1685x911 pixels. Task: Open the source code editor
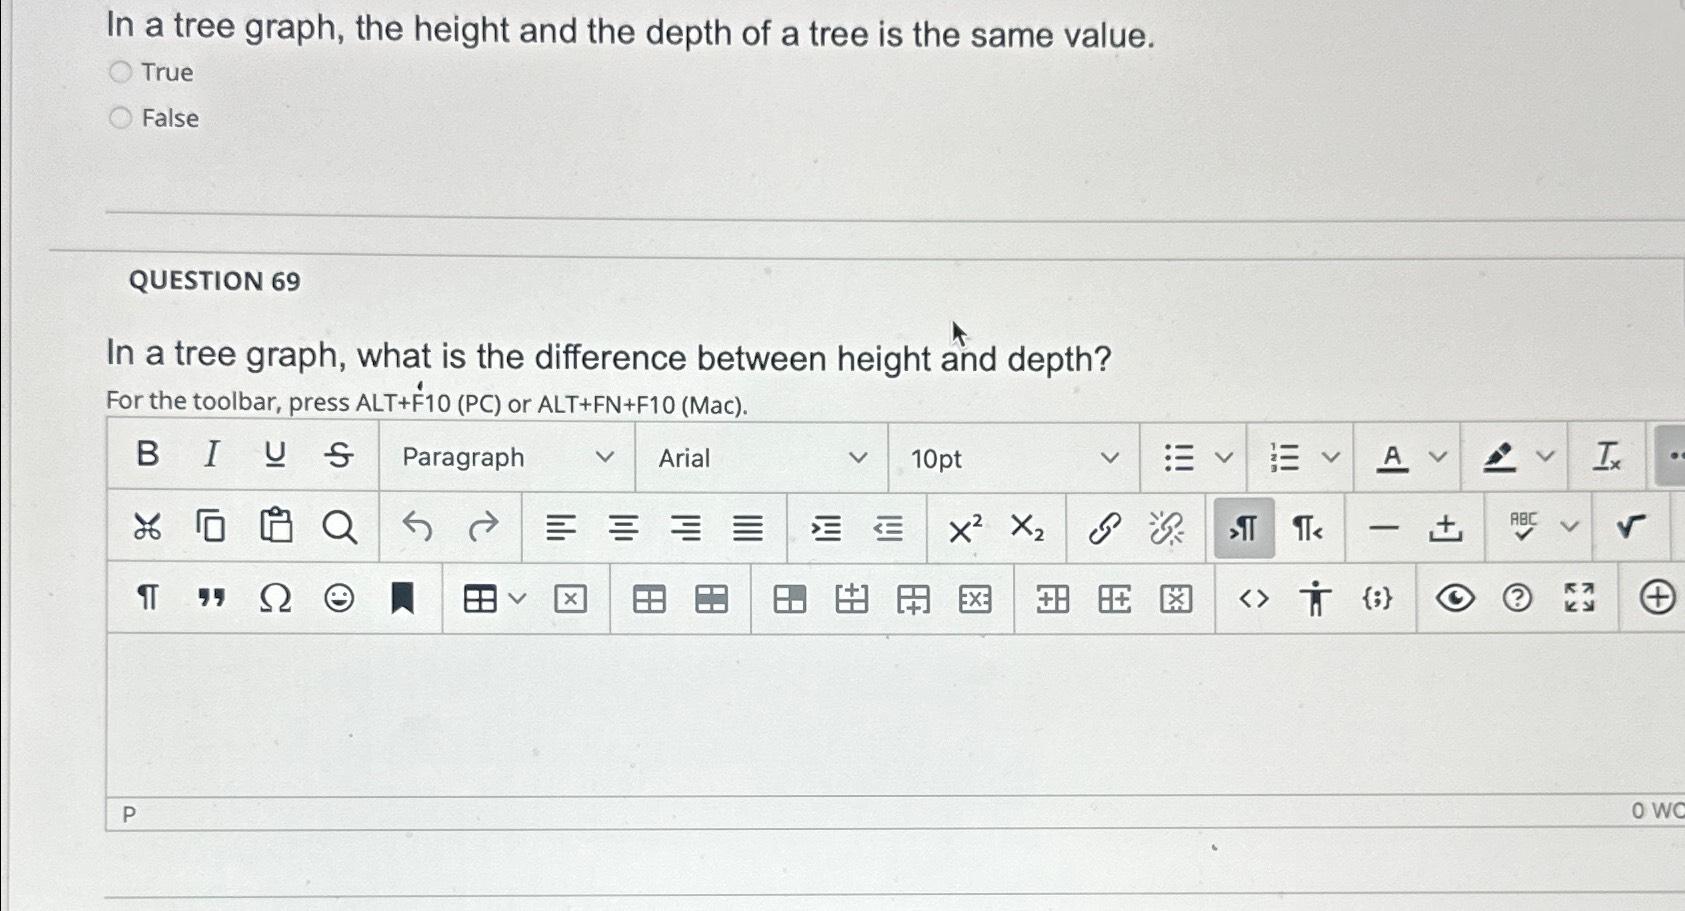coord(1253,598)
